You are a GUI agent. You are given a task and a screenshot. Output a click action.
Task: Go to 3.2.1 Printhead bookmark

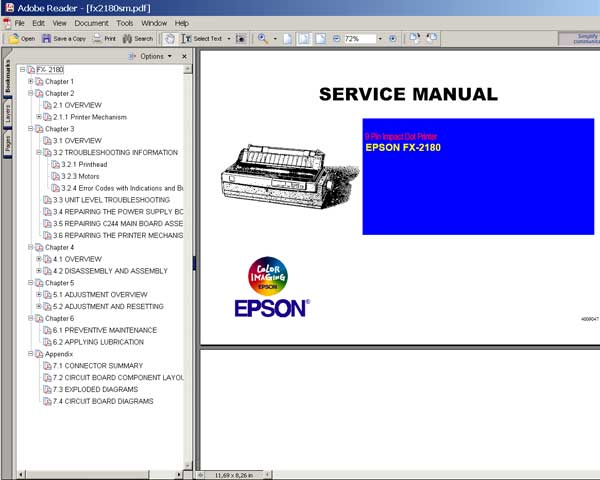(x=84, y=164)
